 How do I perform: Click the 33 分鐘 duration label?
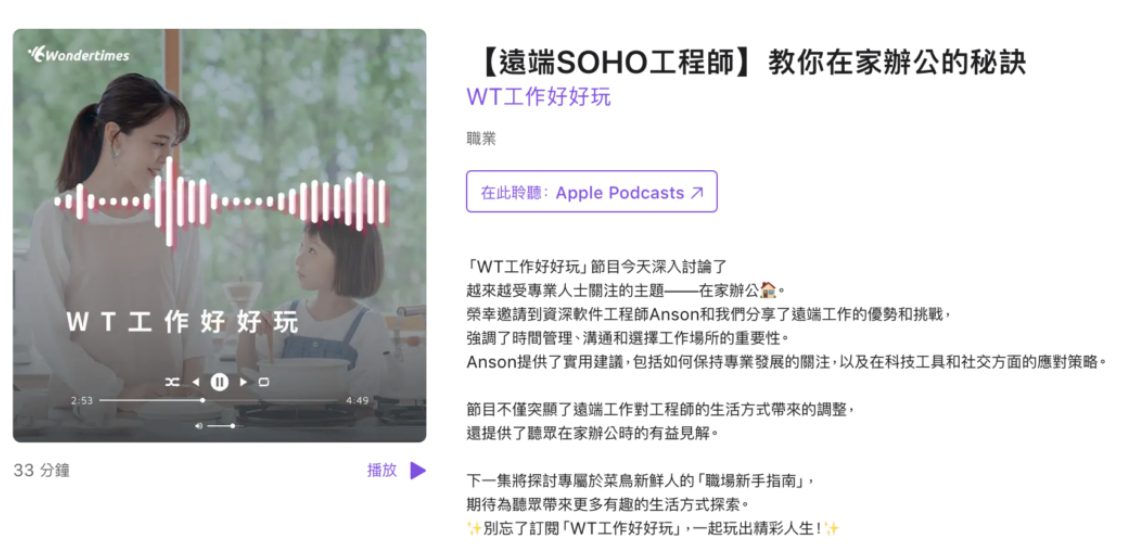(x=42, y=471)
